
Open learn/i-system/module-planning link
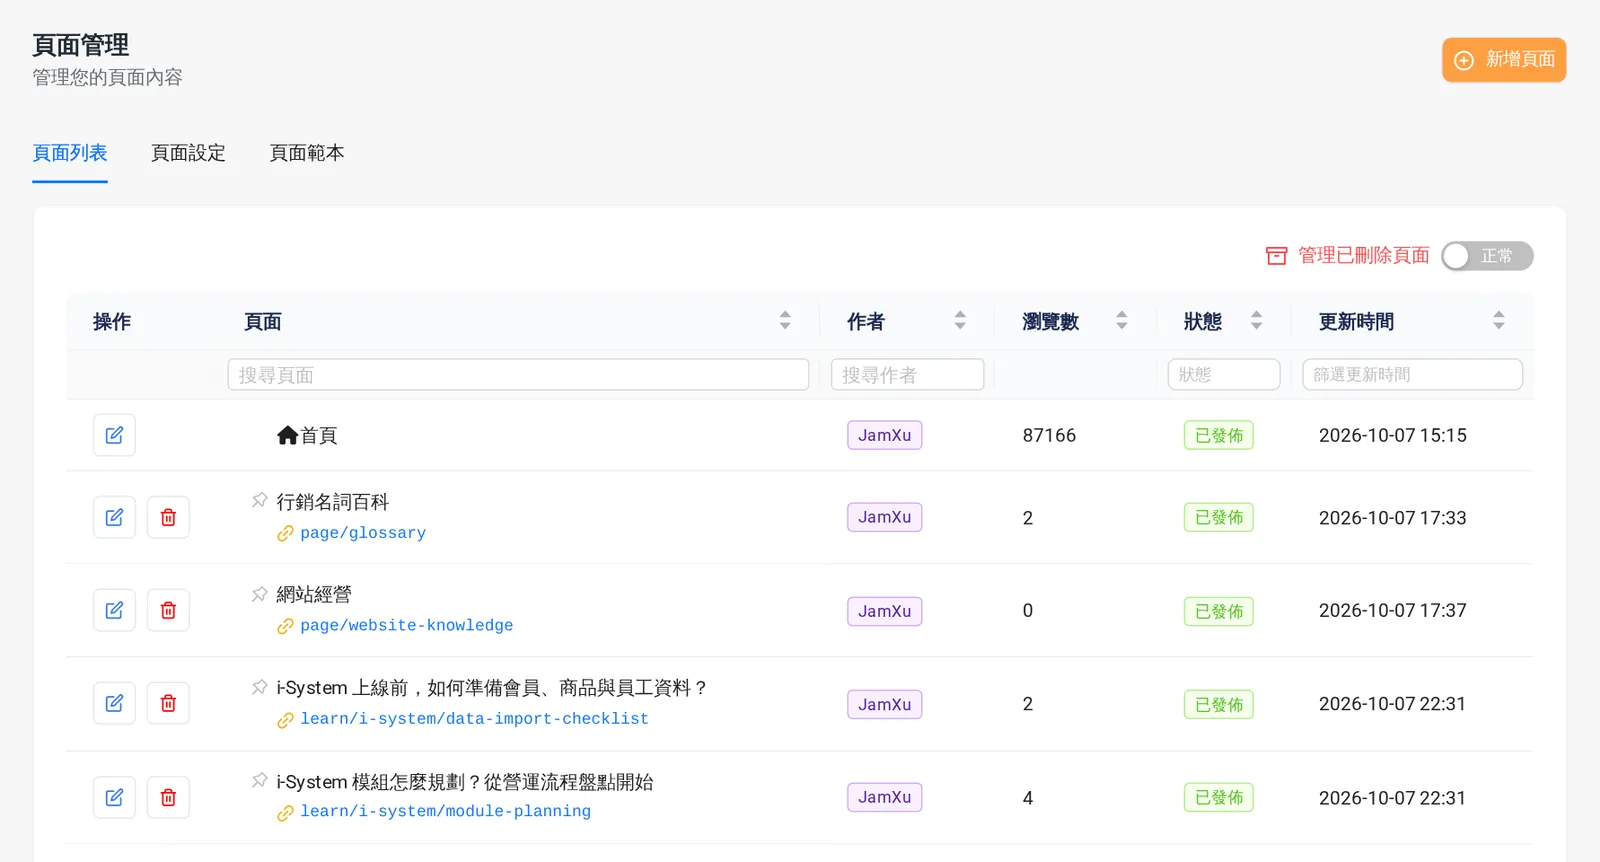(446, 812)
